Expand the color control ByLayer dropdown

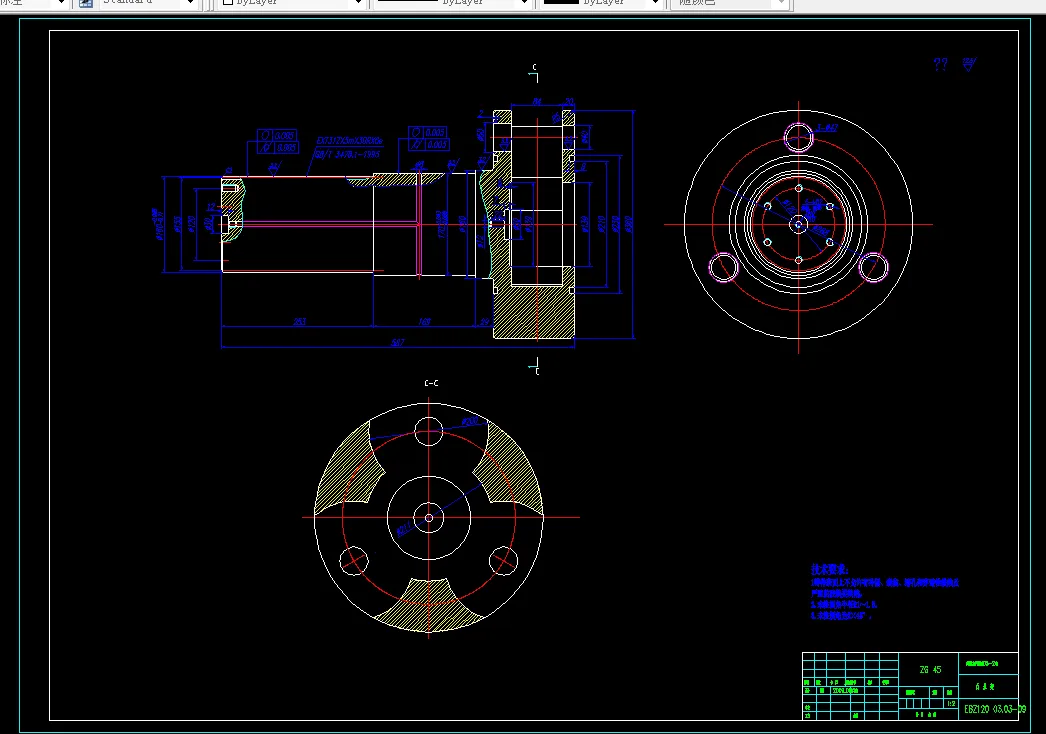pyautogui.click(x=356, y=3)
